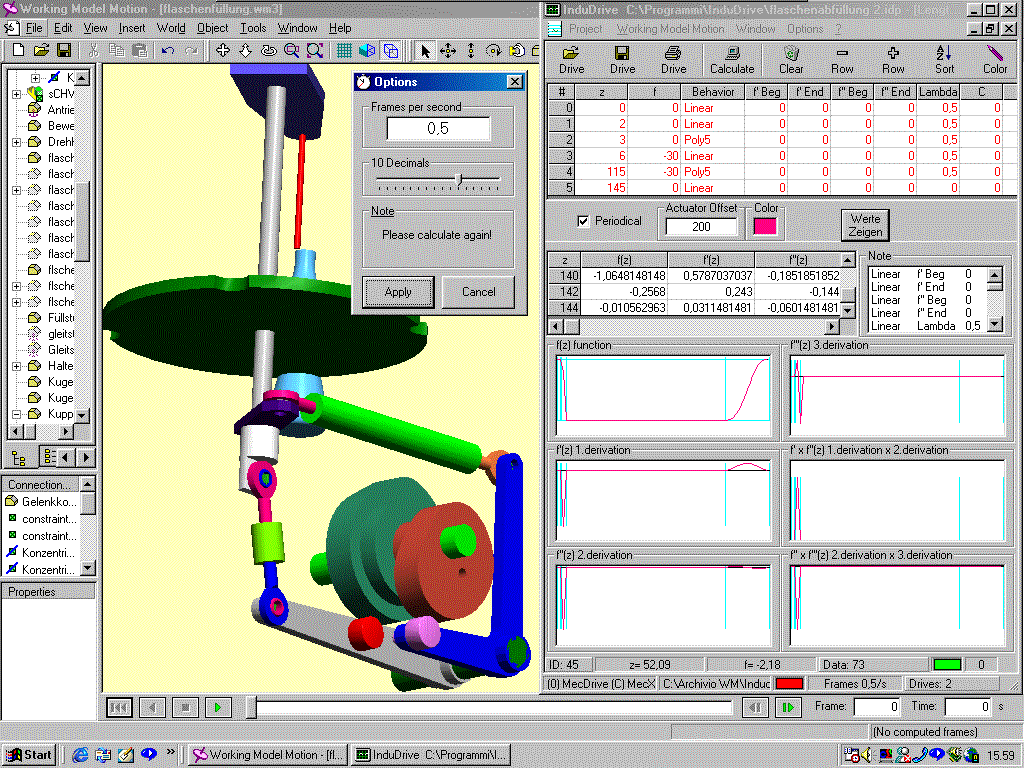
Task: Switch to Working Model Motion taskbar button
Action: 268,755
